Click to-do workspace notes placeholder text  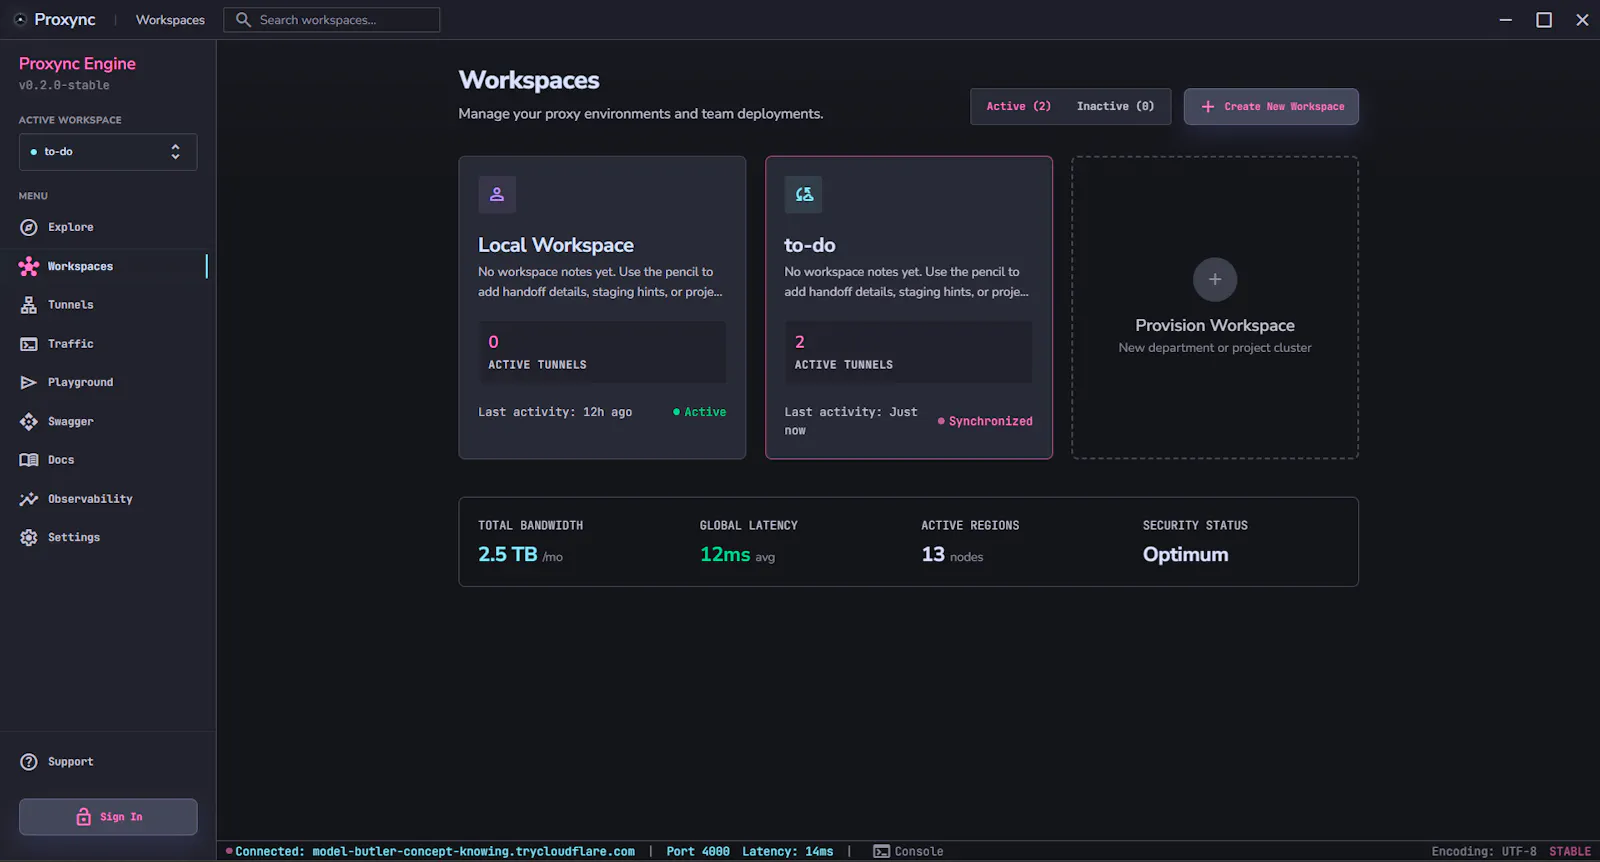click(906, 282)
